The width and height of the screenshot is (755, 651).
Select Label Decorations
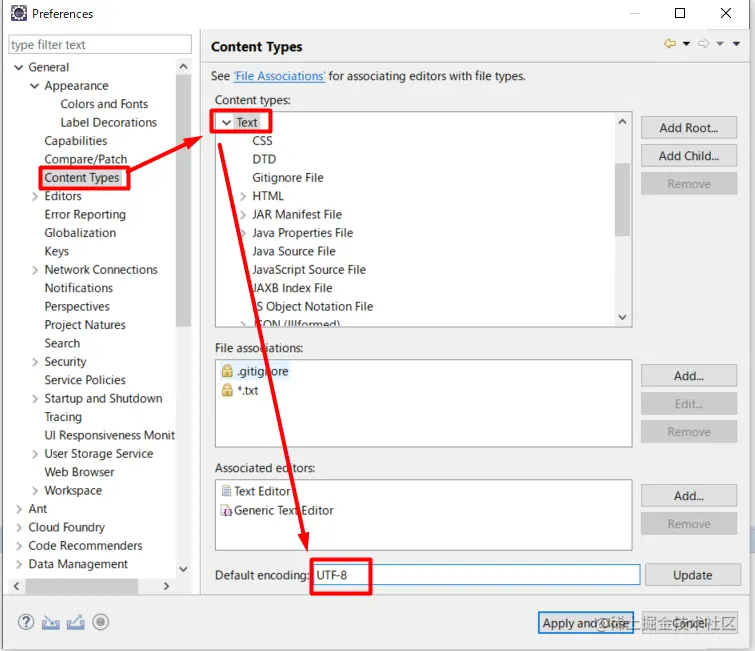108,123
